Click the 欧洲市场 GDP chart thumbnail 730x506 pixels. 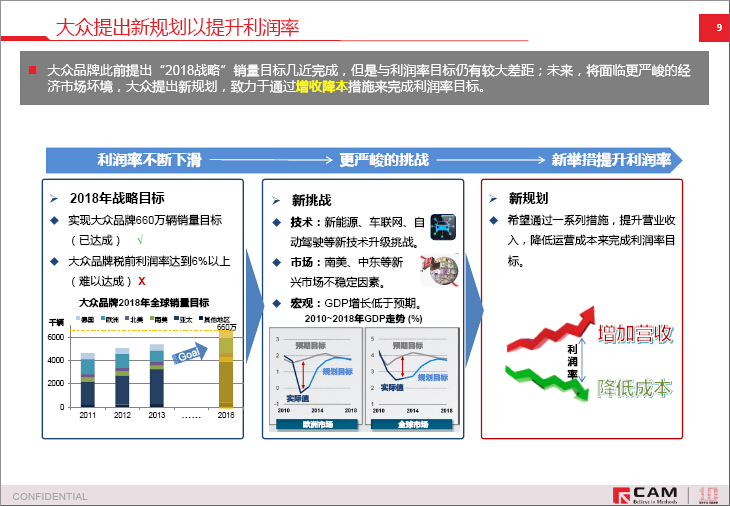click(x=316, y=374)
